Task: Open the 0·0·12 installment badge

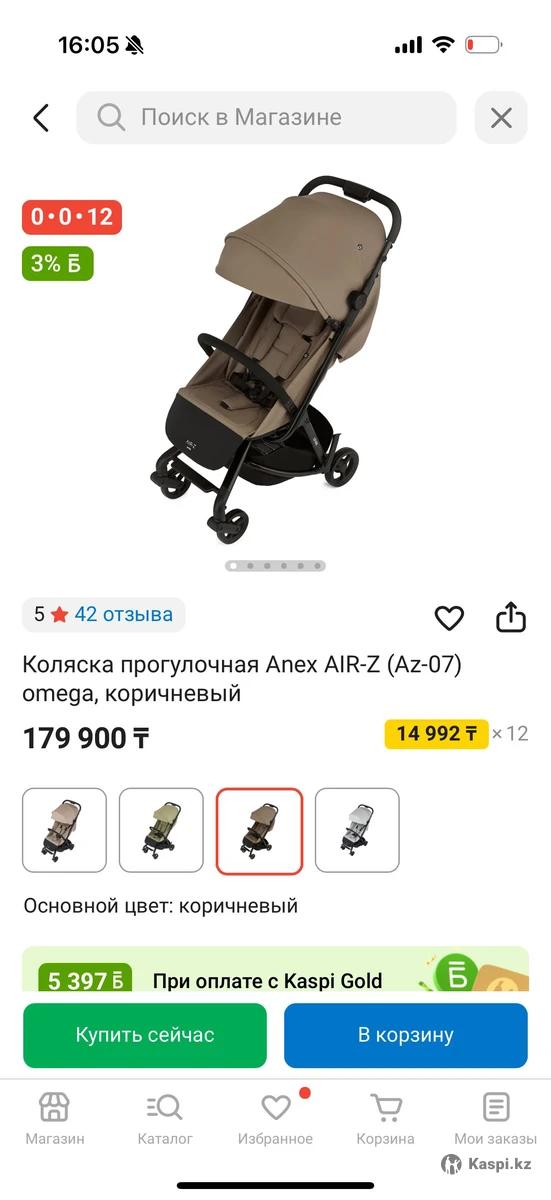Action: [x=72, y=217]
